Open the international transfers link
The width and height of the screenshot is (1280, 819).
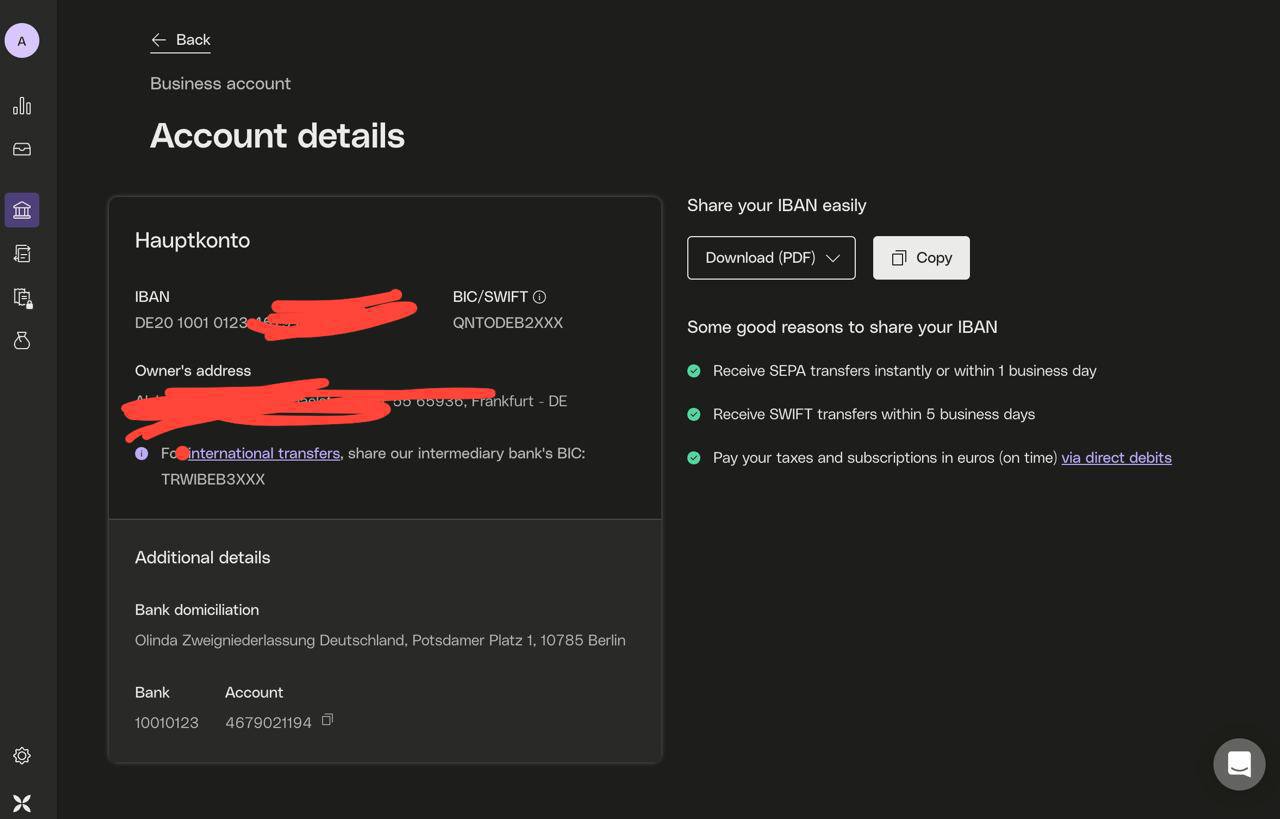pos(264,453)
